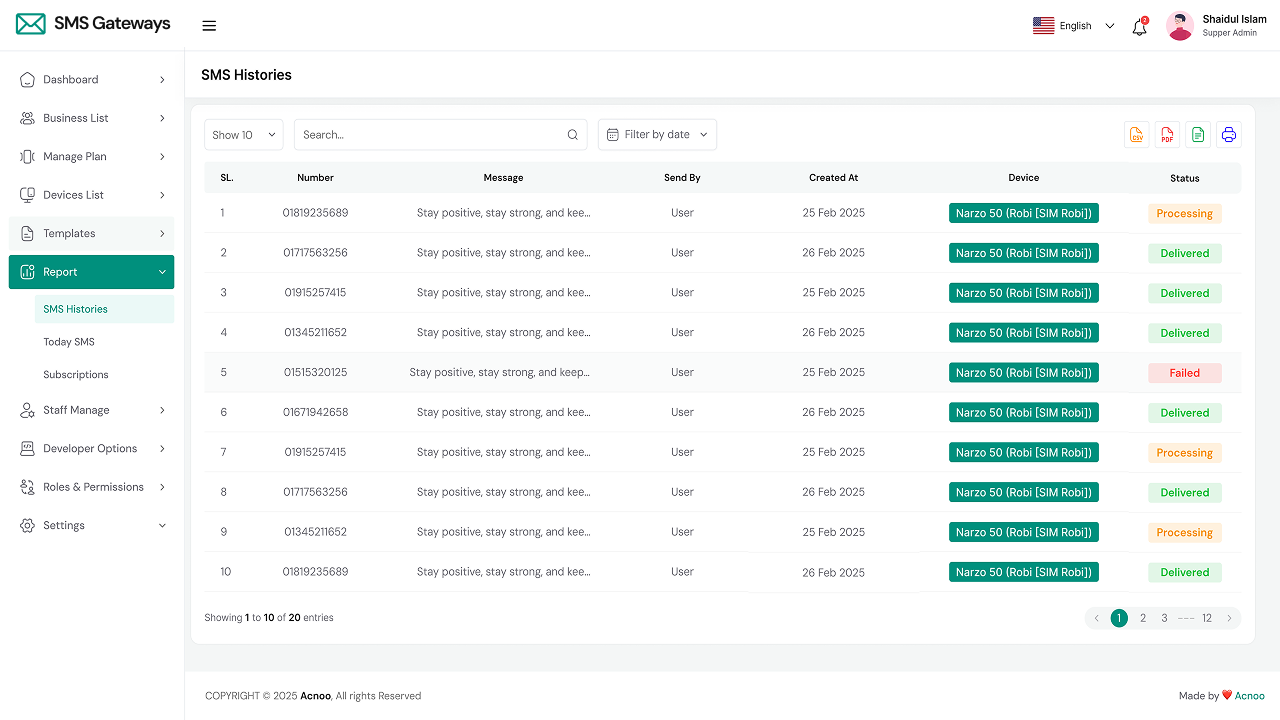Screen dimensions: 1280x720
Task: Expand the Devices List menu
Action: coord(91,195)
